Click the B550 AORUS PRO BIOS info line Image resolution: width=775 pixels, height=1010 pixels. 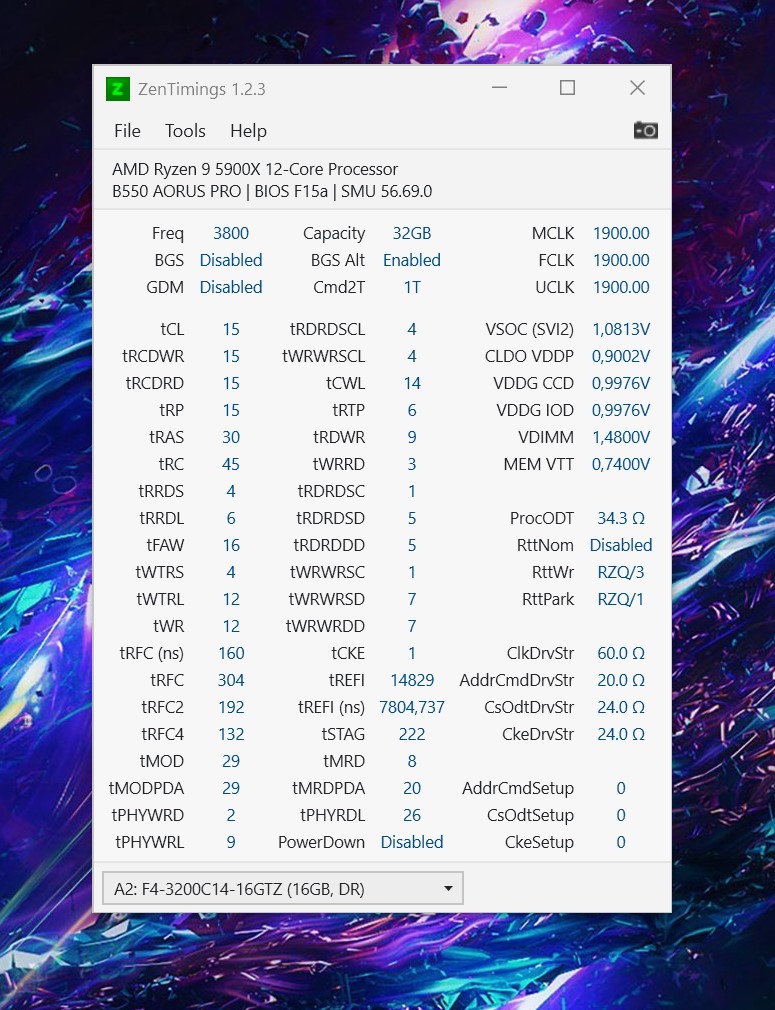(272, 191)
